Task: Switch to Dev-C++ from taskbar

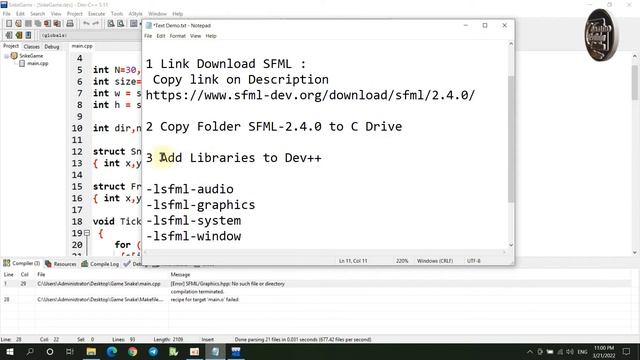Action: tap(236, 351)
